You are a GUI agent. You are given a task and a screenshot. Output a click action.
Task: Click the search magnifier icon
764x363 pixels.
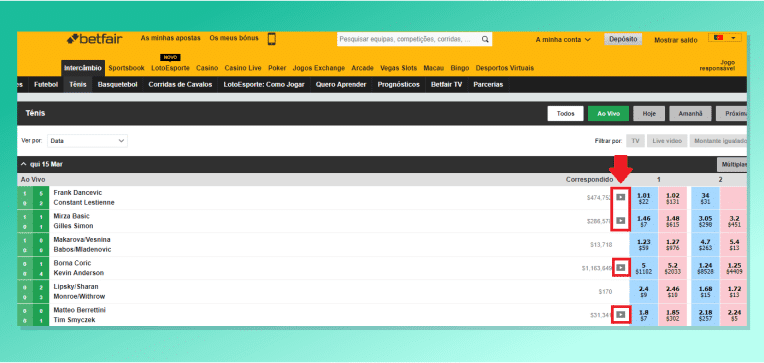click(x=485, y=39)
